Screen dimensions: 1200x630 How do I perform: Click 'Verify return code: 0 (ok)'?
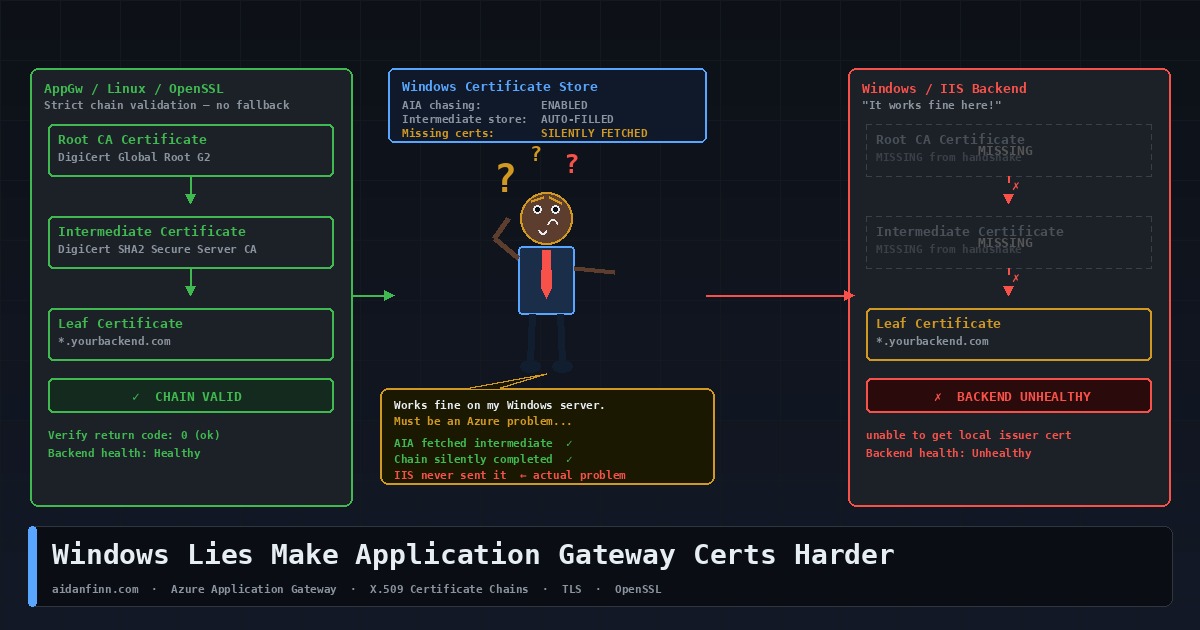tap(134, 435)
